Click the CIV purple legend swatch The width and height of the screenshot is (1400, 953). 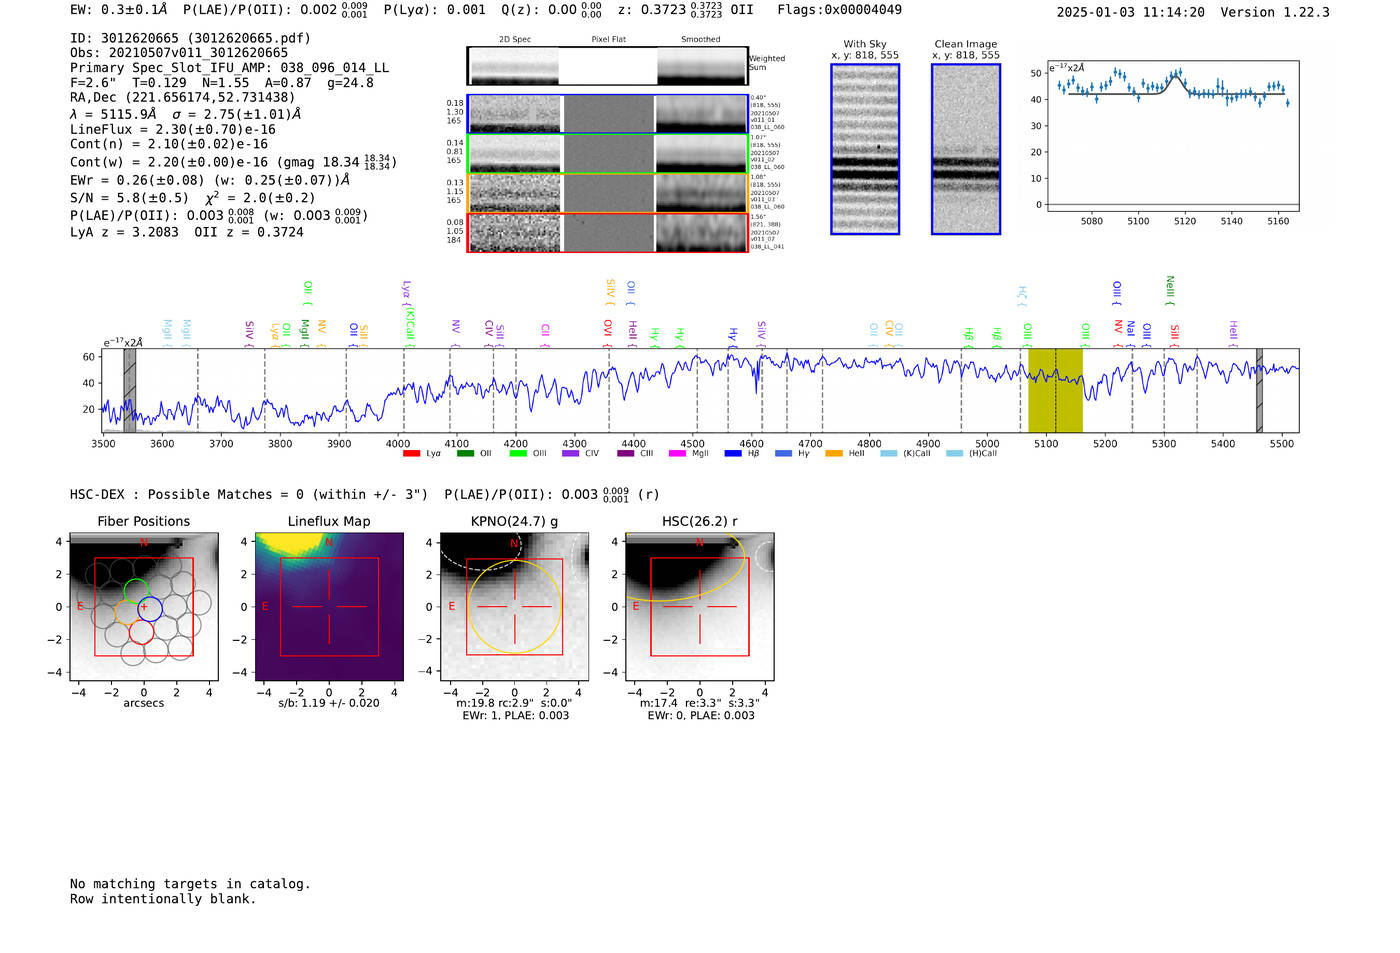[571, 453]
